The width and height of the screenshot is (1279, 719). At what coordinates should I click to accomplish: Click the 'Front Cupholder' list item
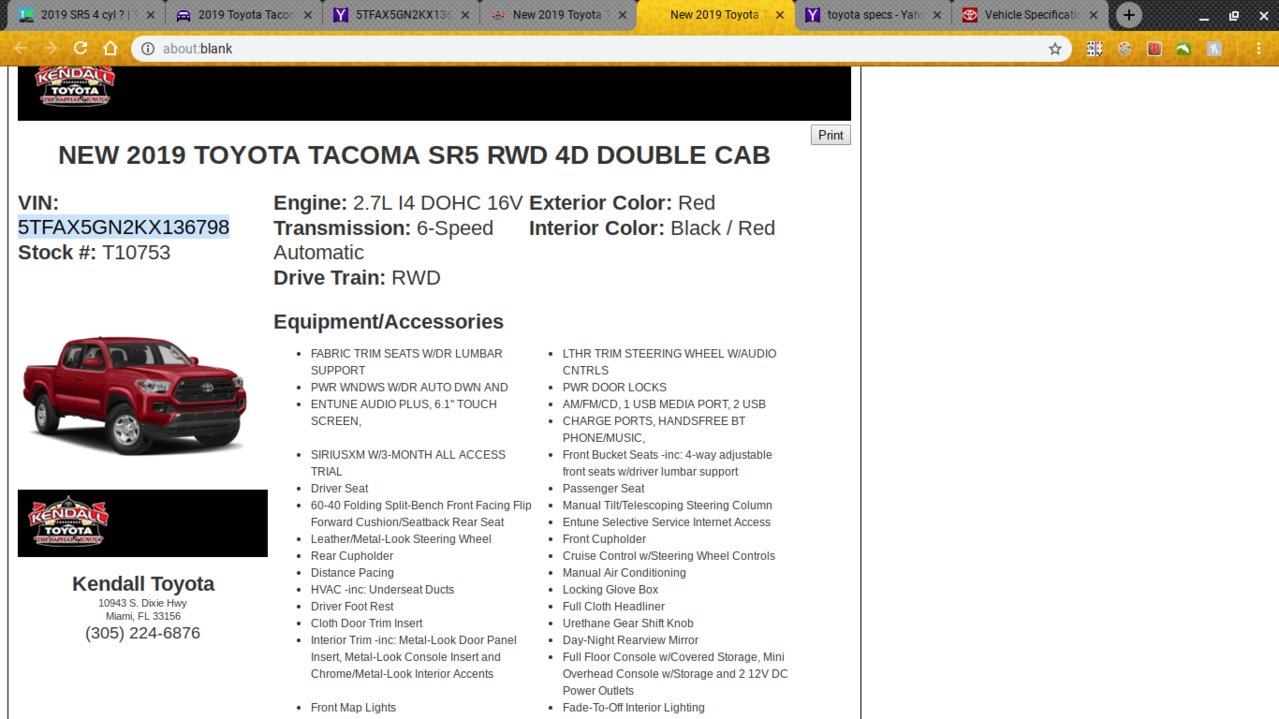(x=604, y=539)
